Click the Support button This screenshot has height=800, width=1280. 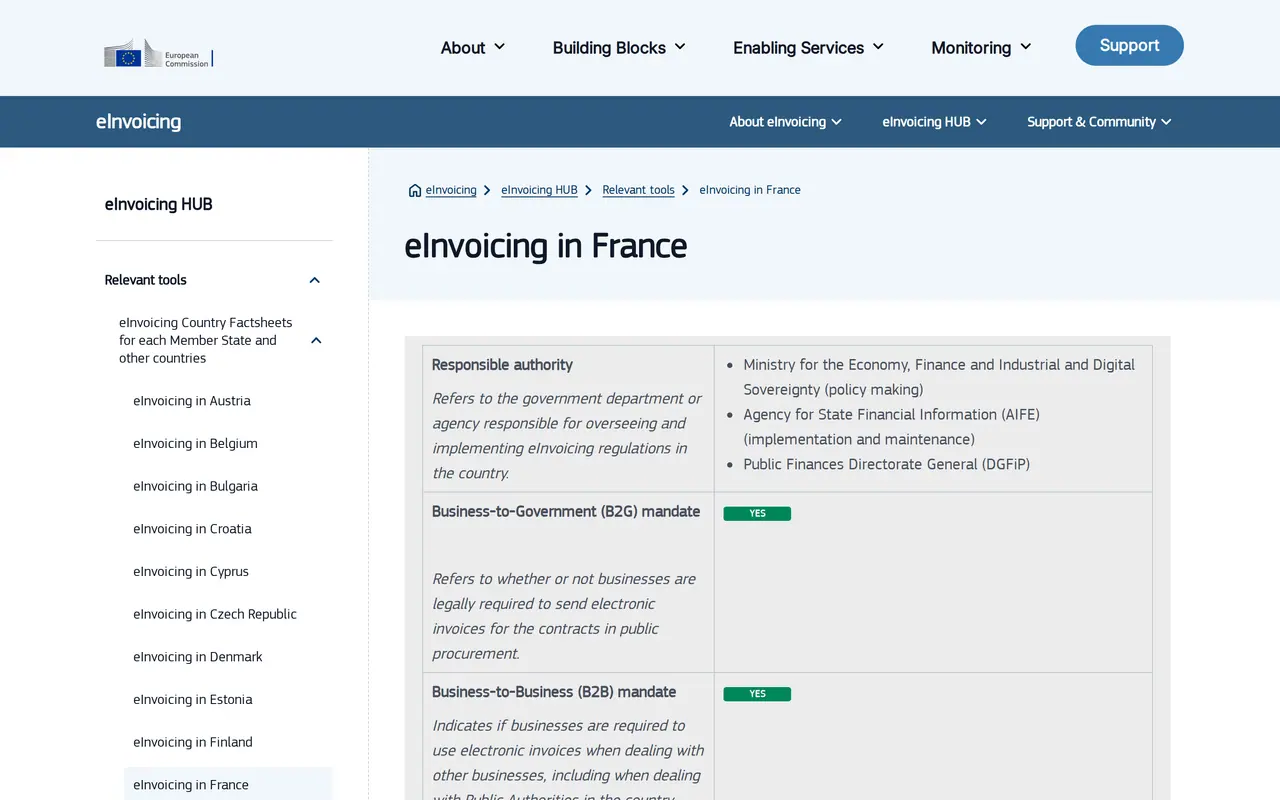coord(1129,45)
